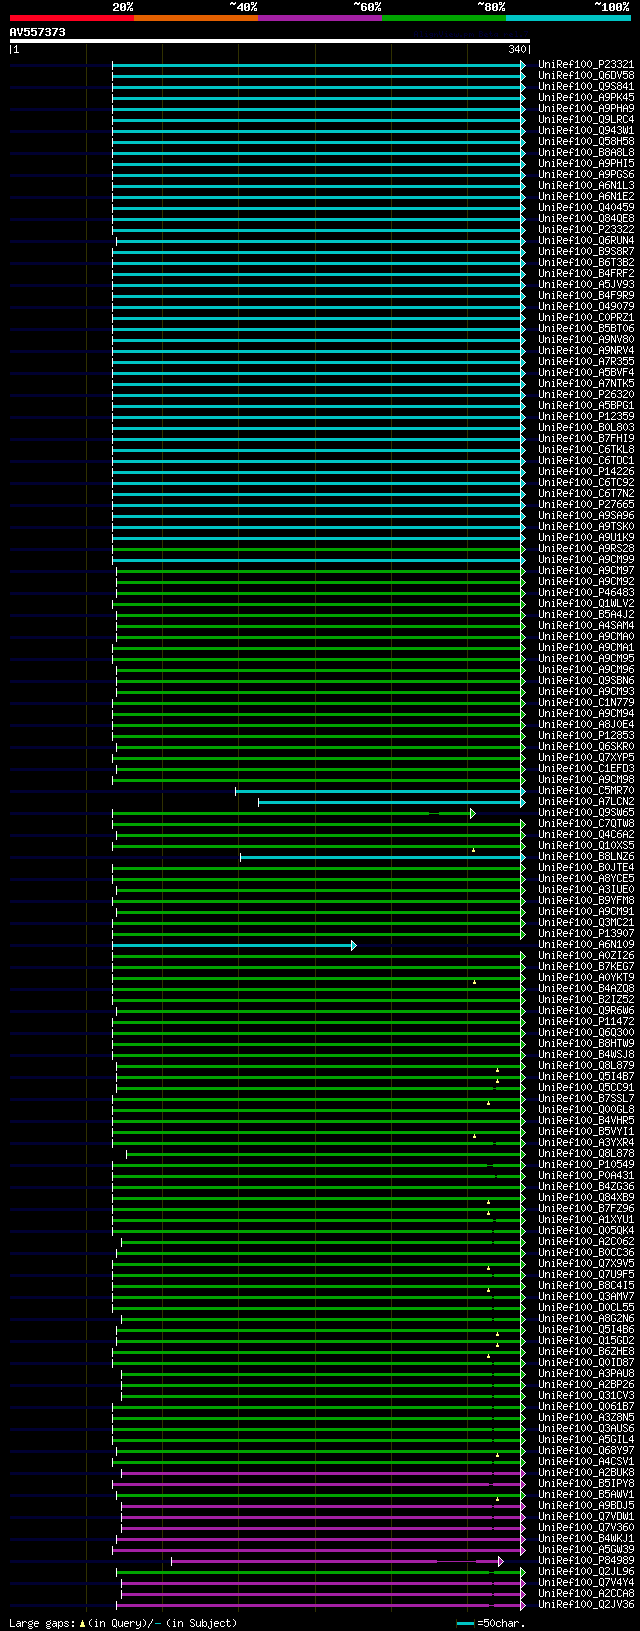Select hit label UniRef100_C5MR70

(586, 791)
